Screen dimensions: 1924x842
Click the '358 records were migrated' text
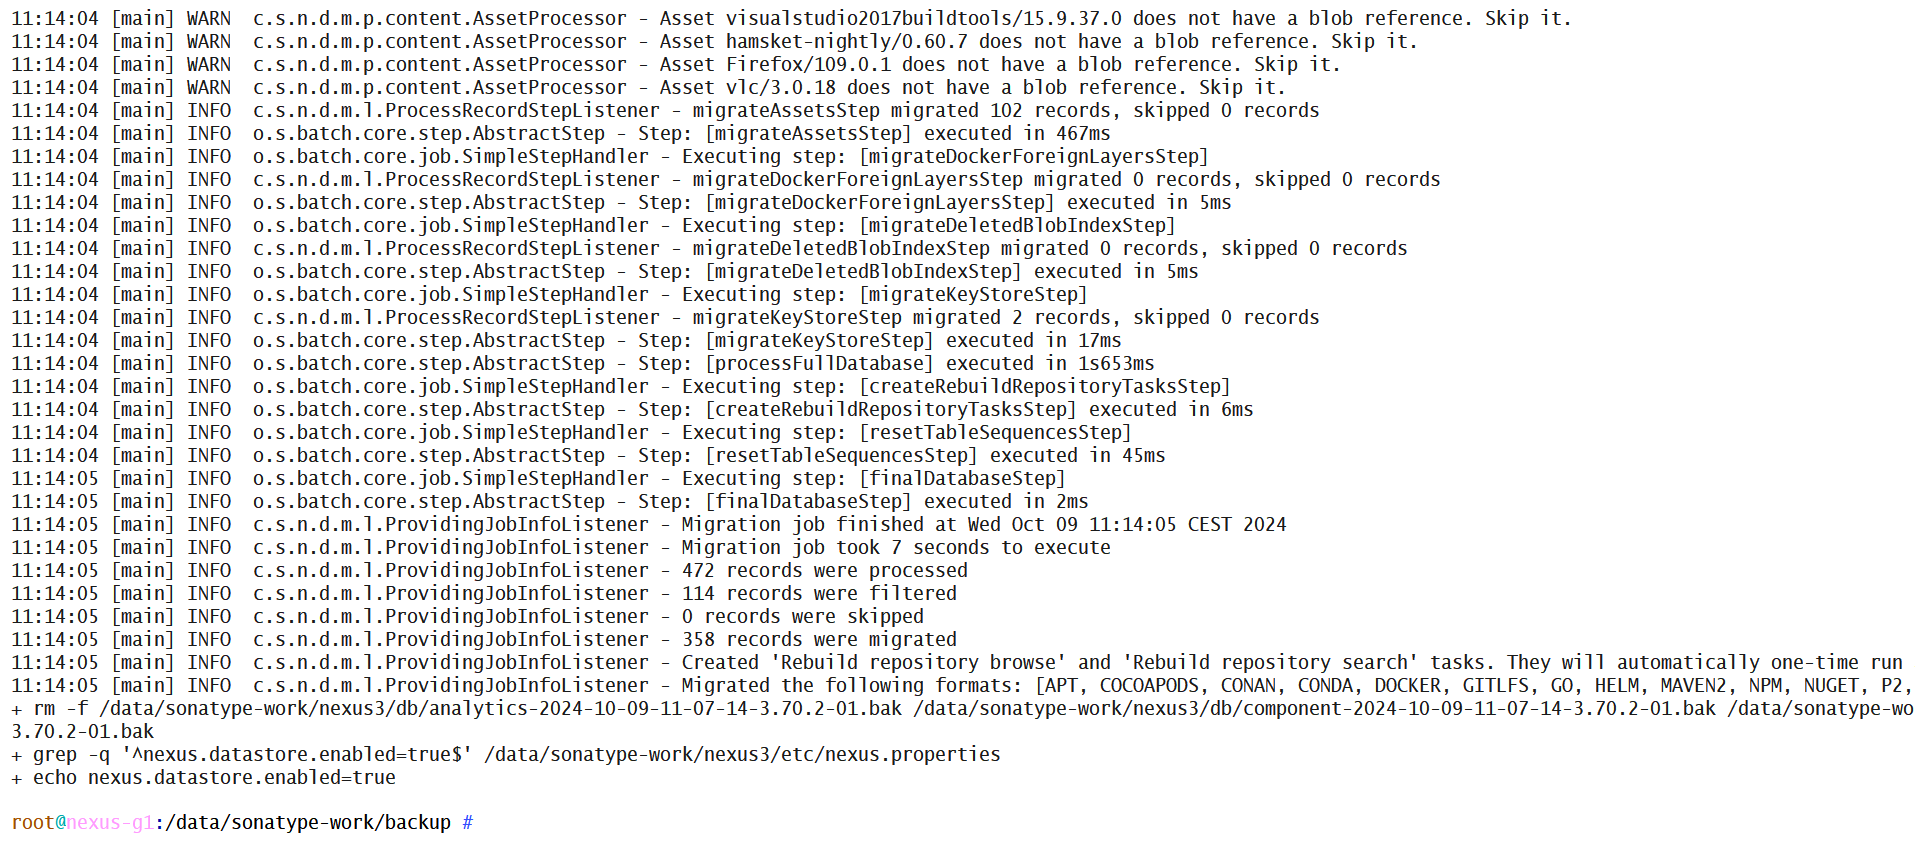819,640
